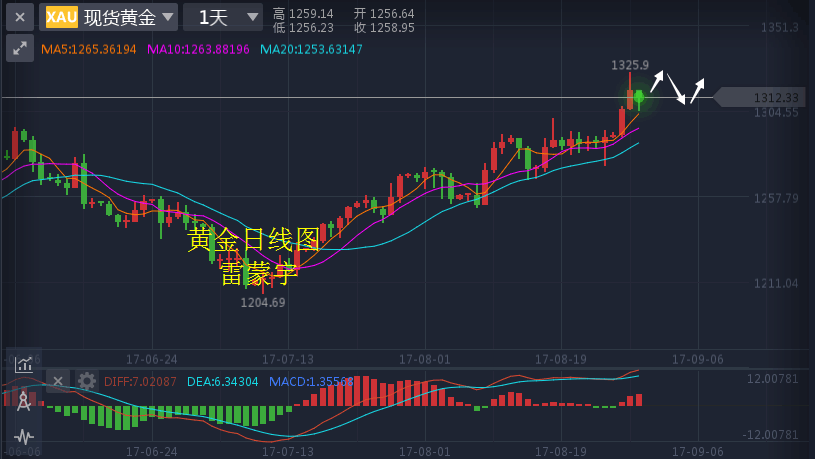Click the XAU symbol badge

click(61, 17)
